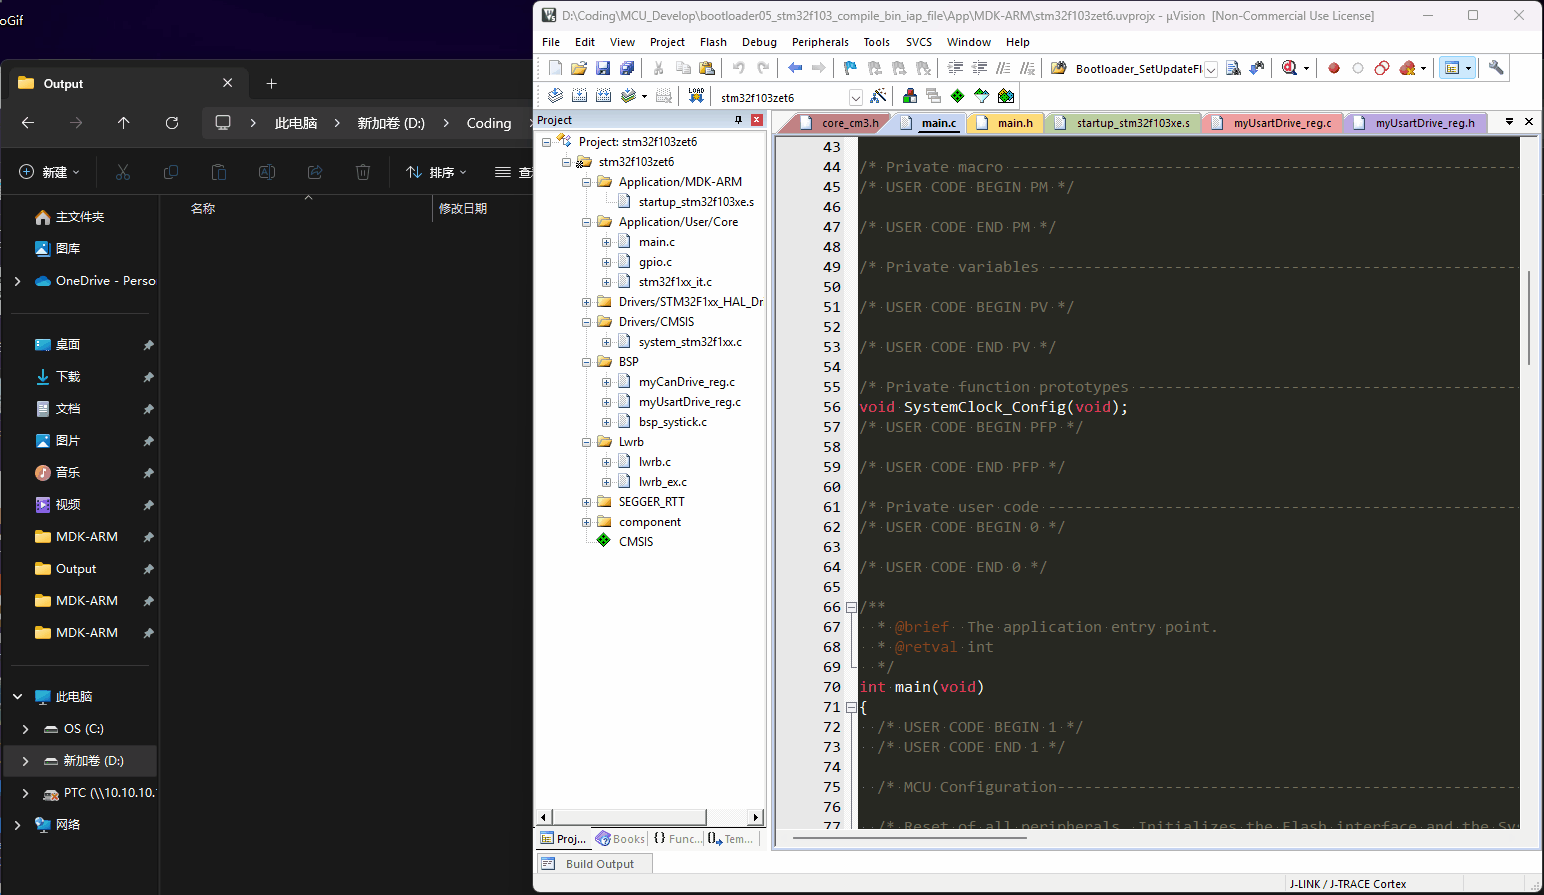Open Manage Project Items icon
The width and height of the screenshot is (1544, 895).
pyautogui.click(x=909, y=96)
